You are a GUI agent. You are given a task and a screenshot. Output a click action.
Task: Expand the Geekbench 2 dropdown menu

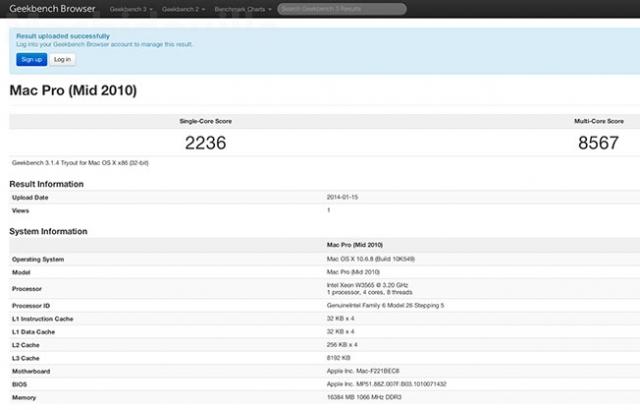tap(183, 9)
